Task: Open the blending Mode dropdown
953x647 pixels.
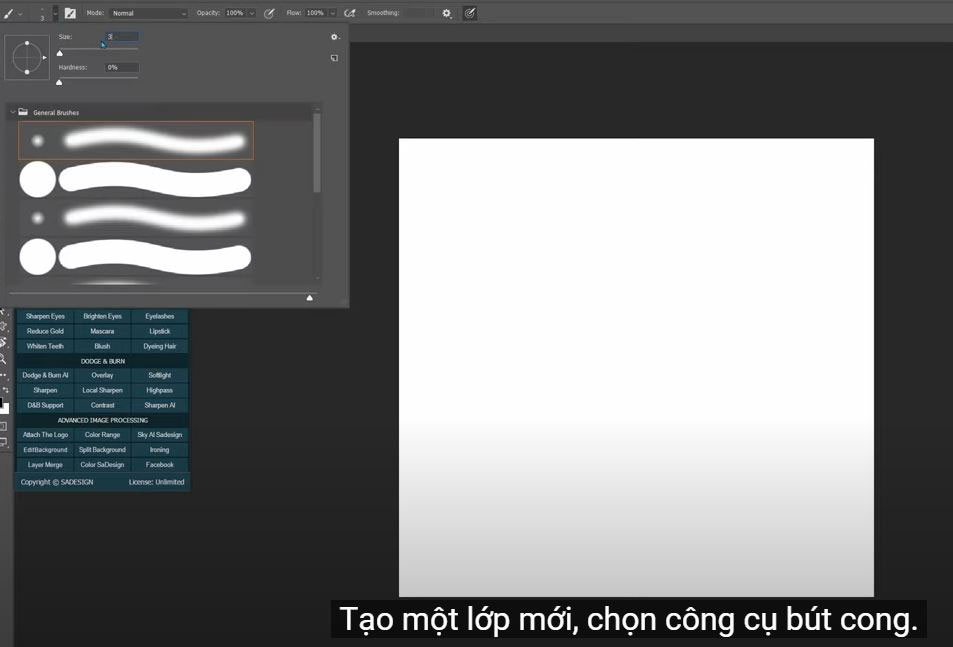Action: pos(148,13)
